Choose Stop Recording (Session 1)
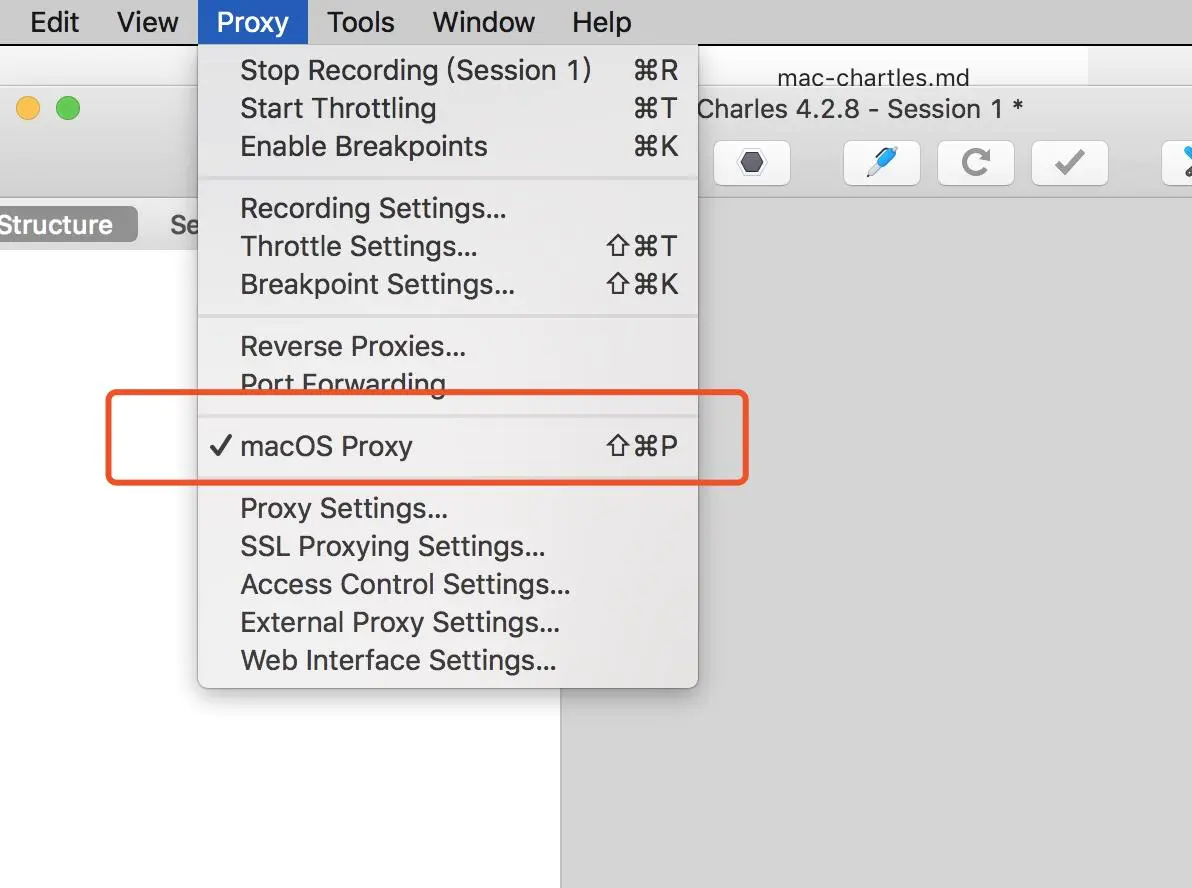The height and width of the screenshot is (888, 1192). pos(448,70)
